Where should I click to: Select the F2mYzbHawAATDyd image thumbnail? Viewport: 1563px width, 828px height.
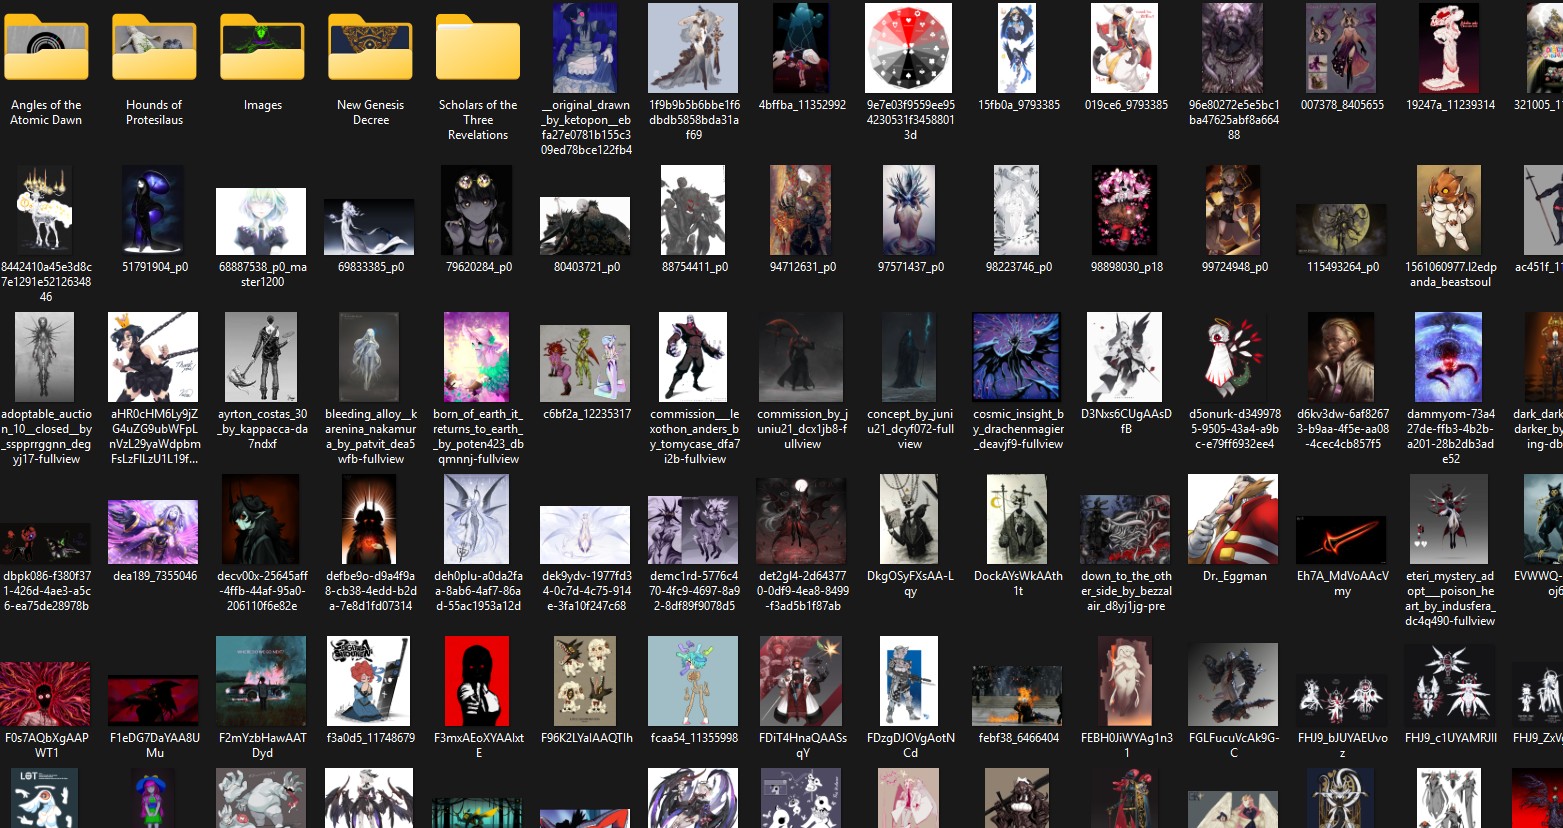click(x=262, y=681)
